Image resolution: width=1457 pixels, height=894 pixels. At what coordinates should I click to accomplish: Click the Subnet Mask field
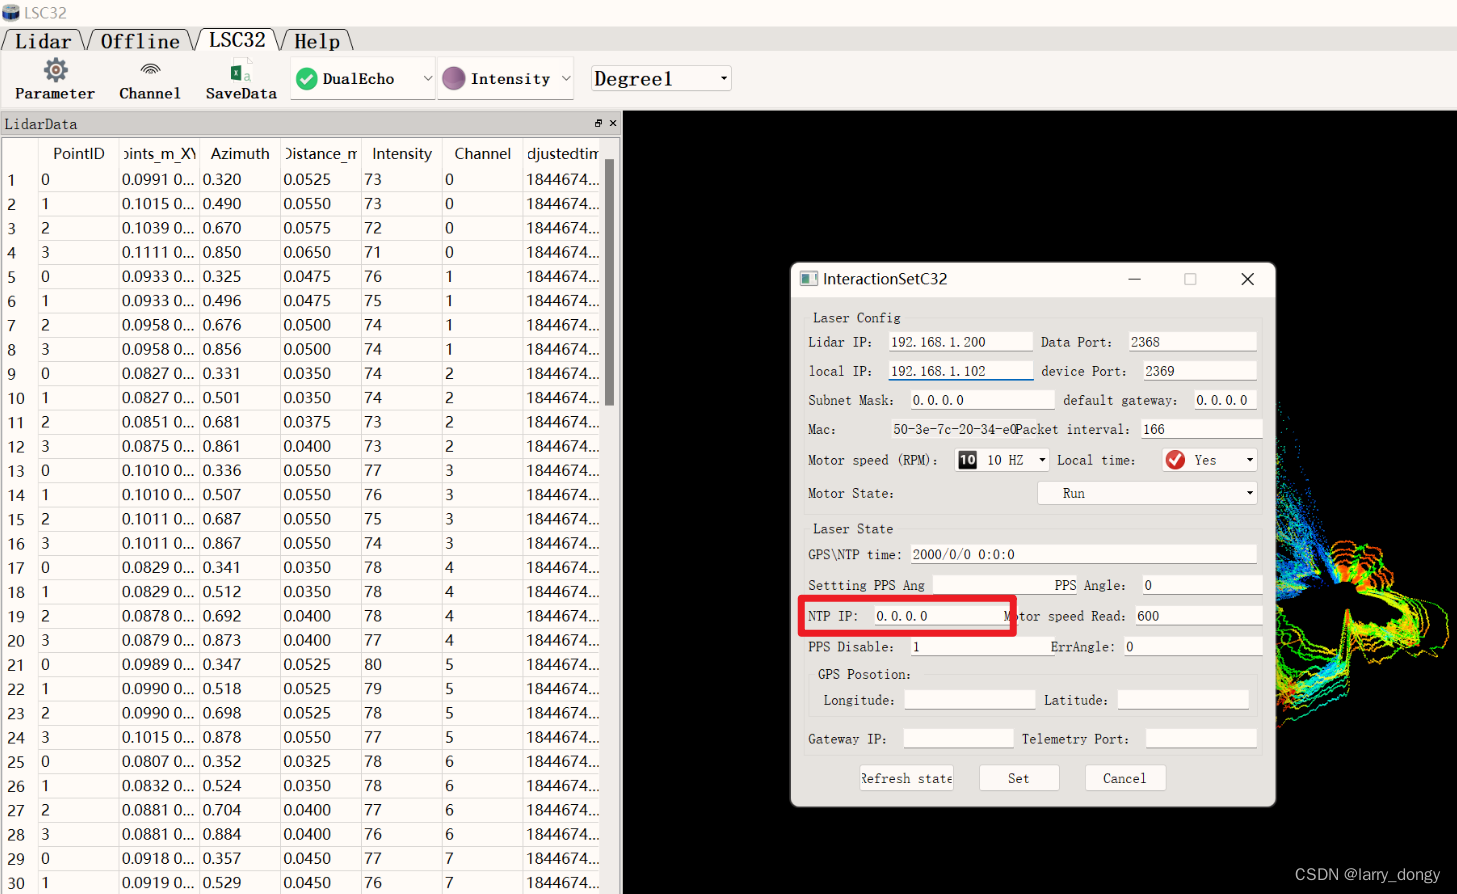click(982, 400)
